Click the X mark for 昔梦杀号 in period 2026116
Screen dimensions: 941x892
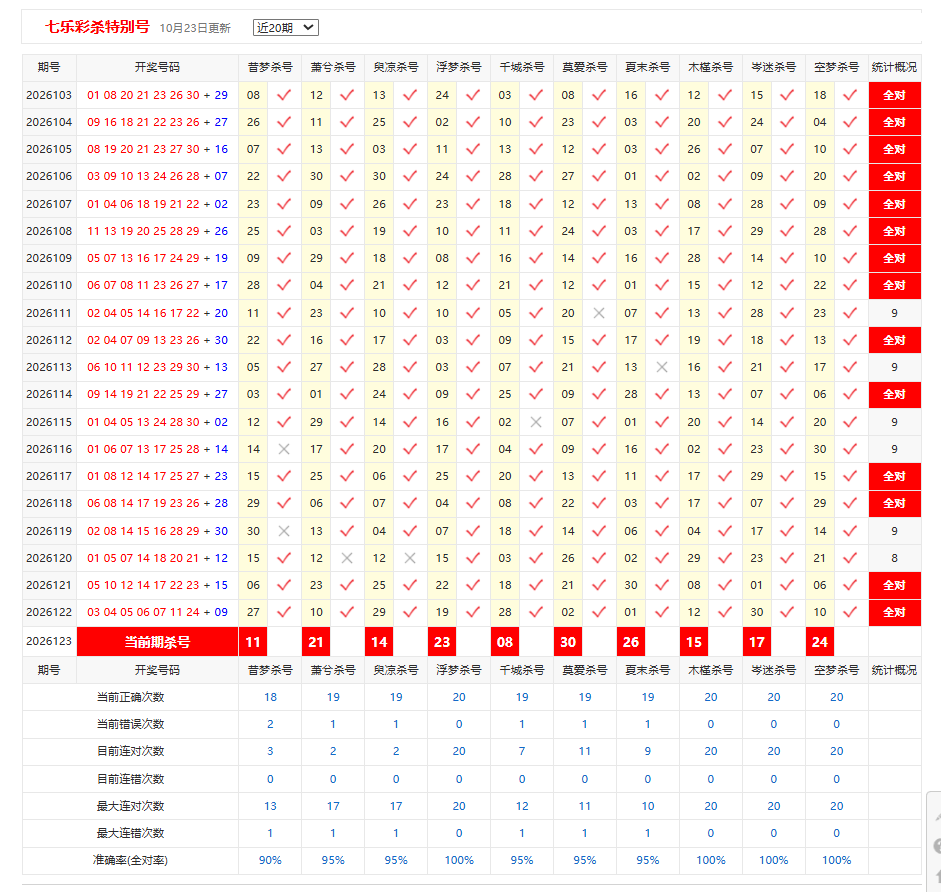click(284, 449)
